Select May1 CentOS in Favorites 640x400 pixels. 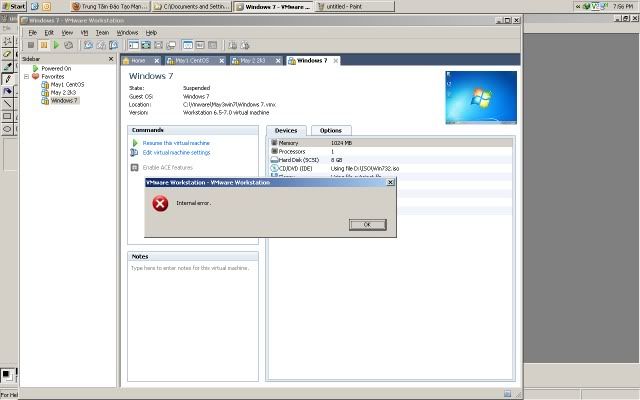point(67,84)
